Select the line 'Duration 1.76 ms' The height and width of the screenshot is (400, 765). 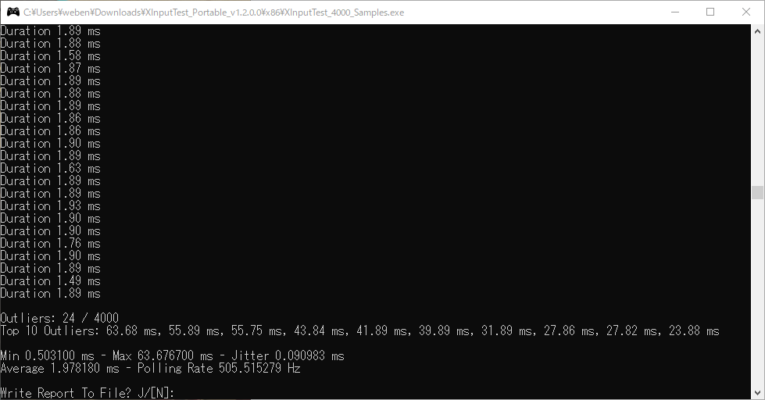(50, 244)
